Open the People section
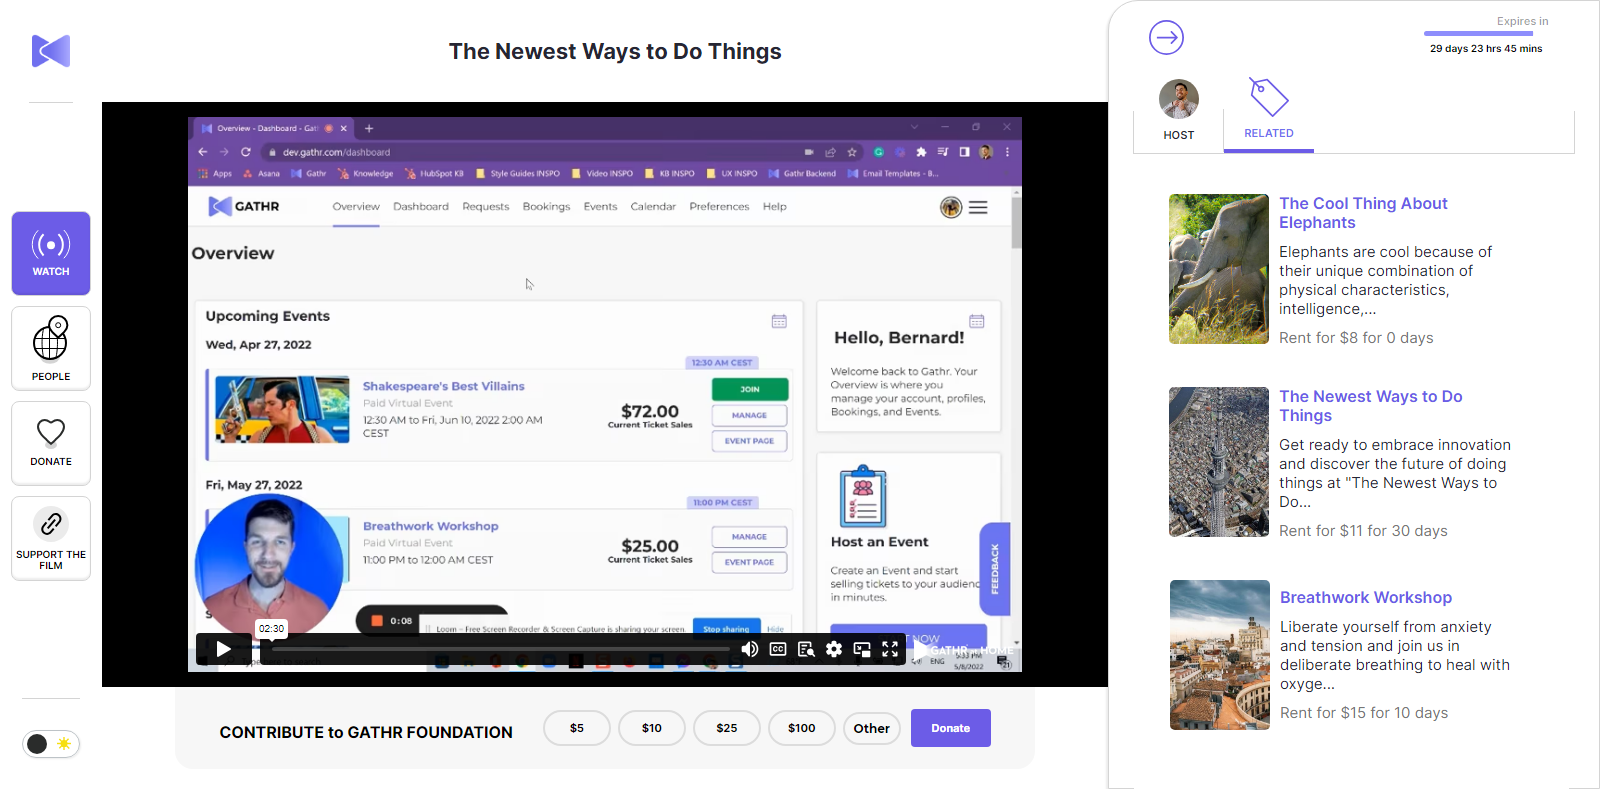 tap(51, 348)
